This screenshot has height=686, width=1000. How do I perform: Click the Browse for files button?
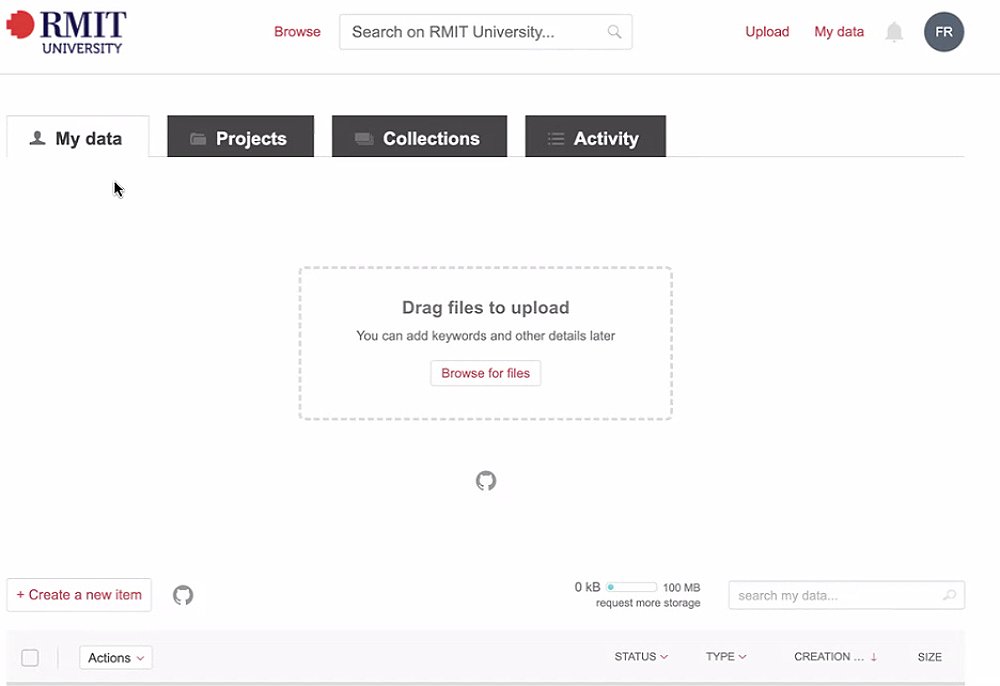[x=486, y=373]
